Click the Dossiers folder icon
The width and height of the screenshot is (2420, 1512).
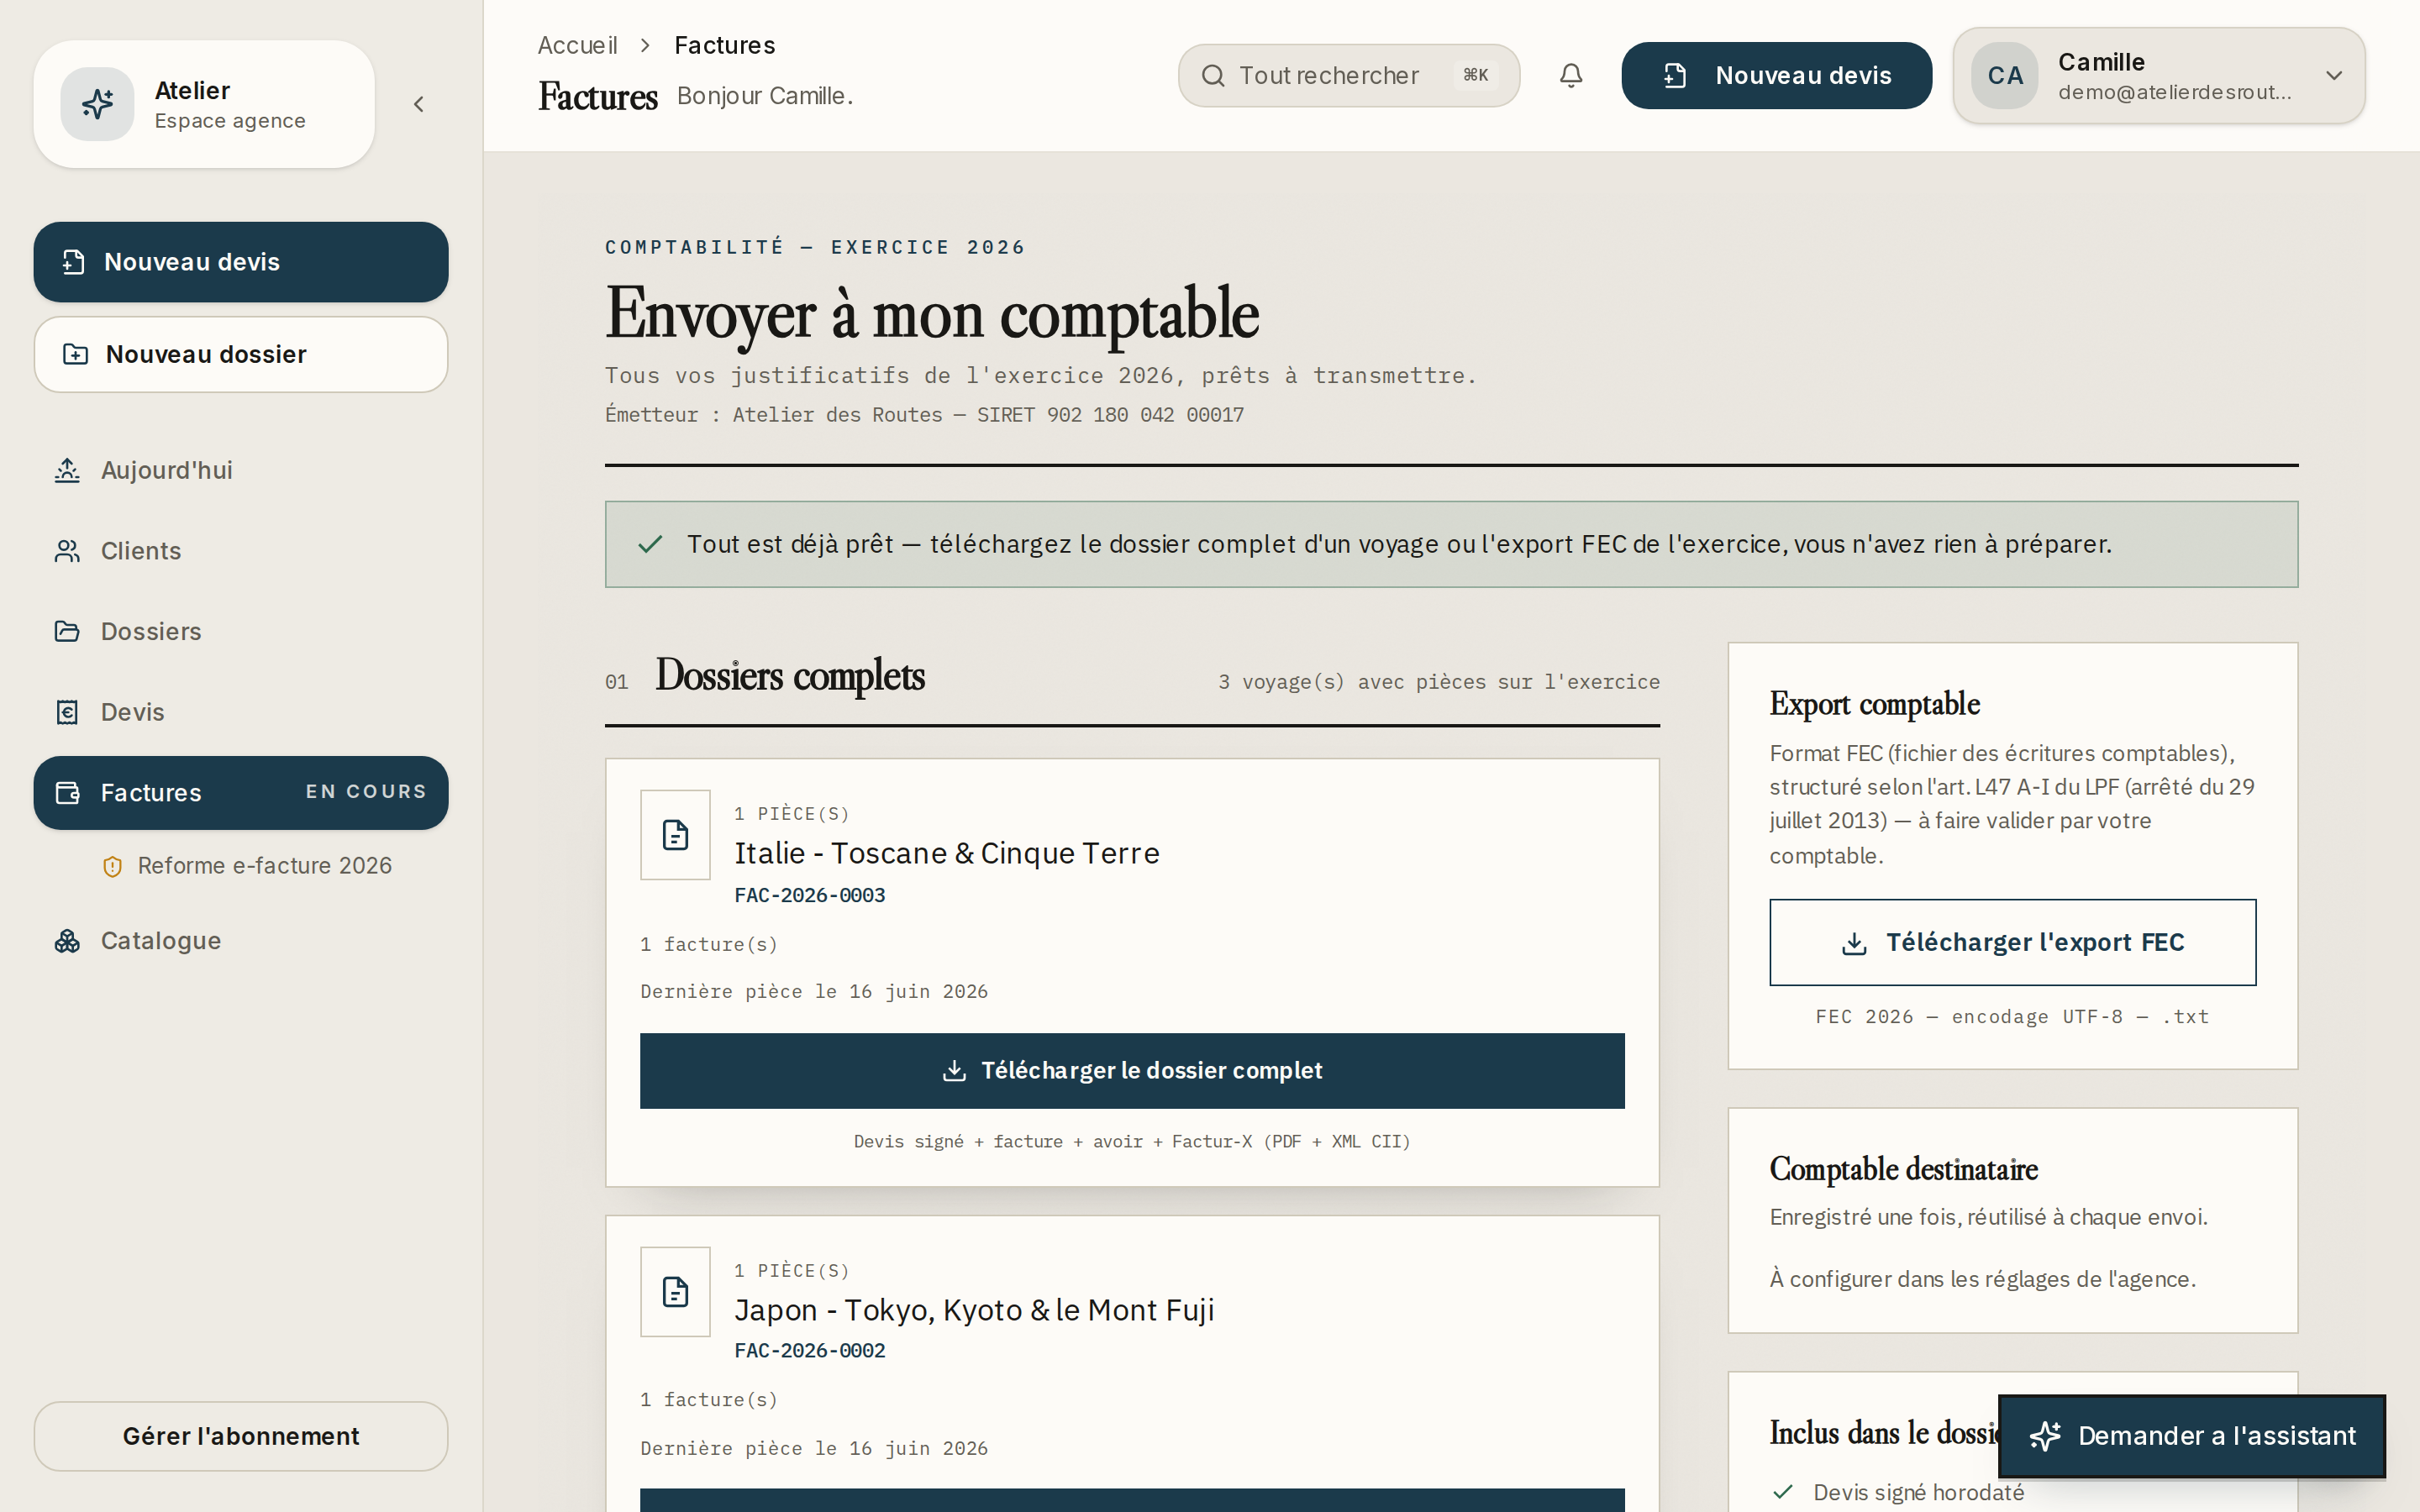click(x=67, y=631)
